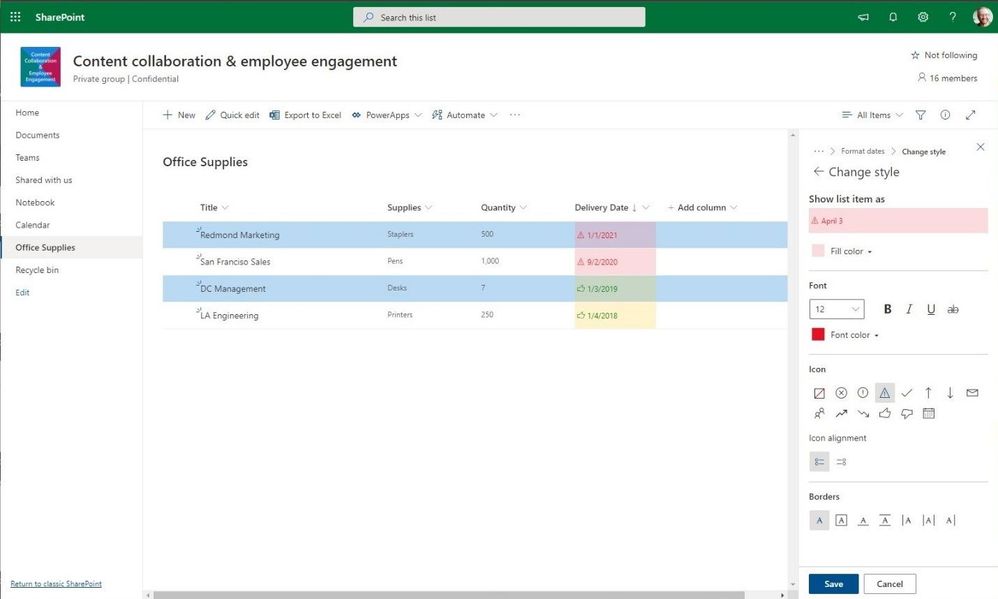Select the trending up icon
Image resolution: width=998 pixels, height=599 pixels.
841,414
